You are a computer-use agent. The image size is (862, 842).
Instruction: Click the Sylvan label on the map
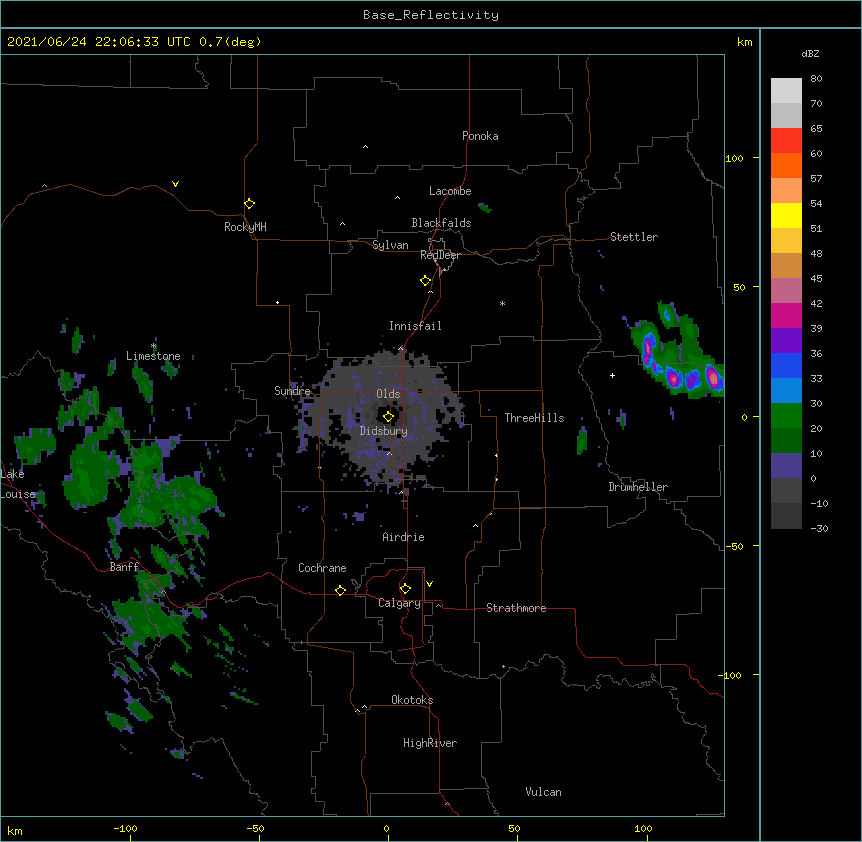(x=390, y=245)
